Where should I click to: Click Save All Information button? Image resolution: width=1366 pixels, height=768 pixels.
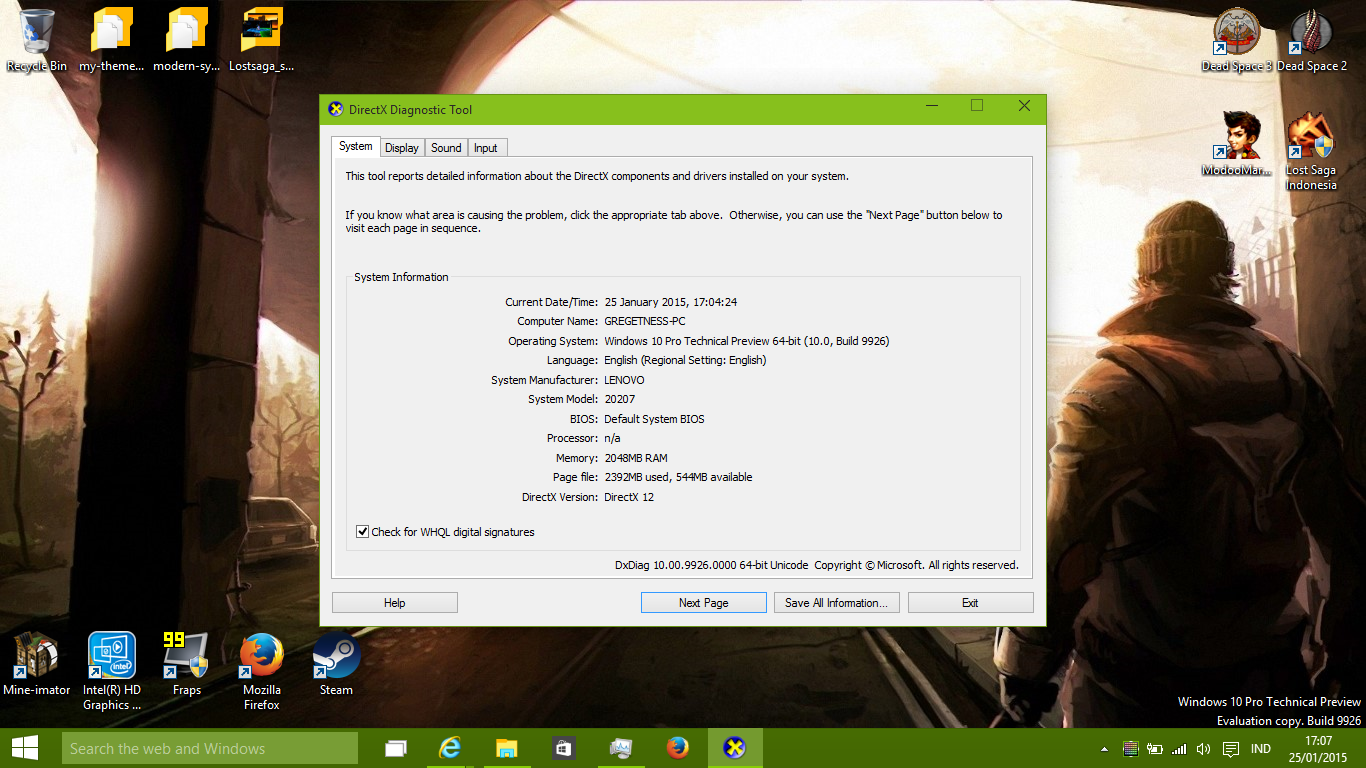click(x=837, y=603)
